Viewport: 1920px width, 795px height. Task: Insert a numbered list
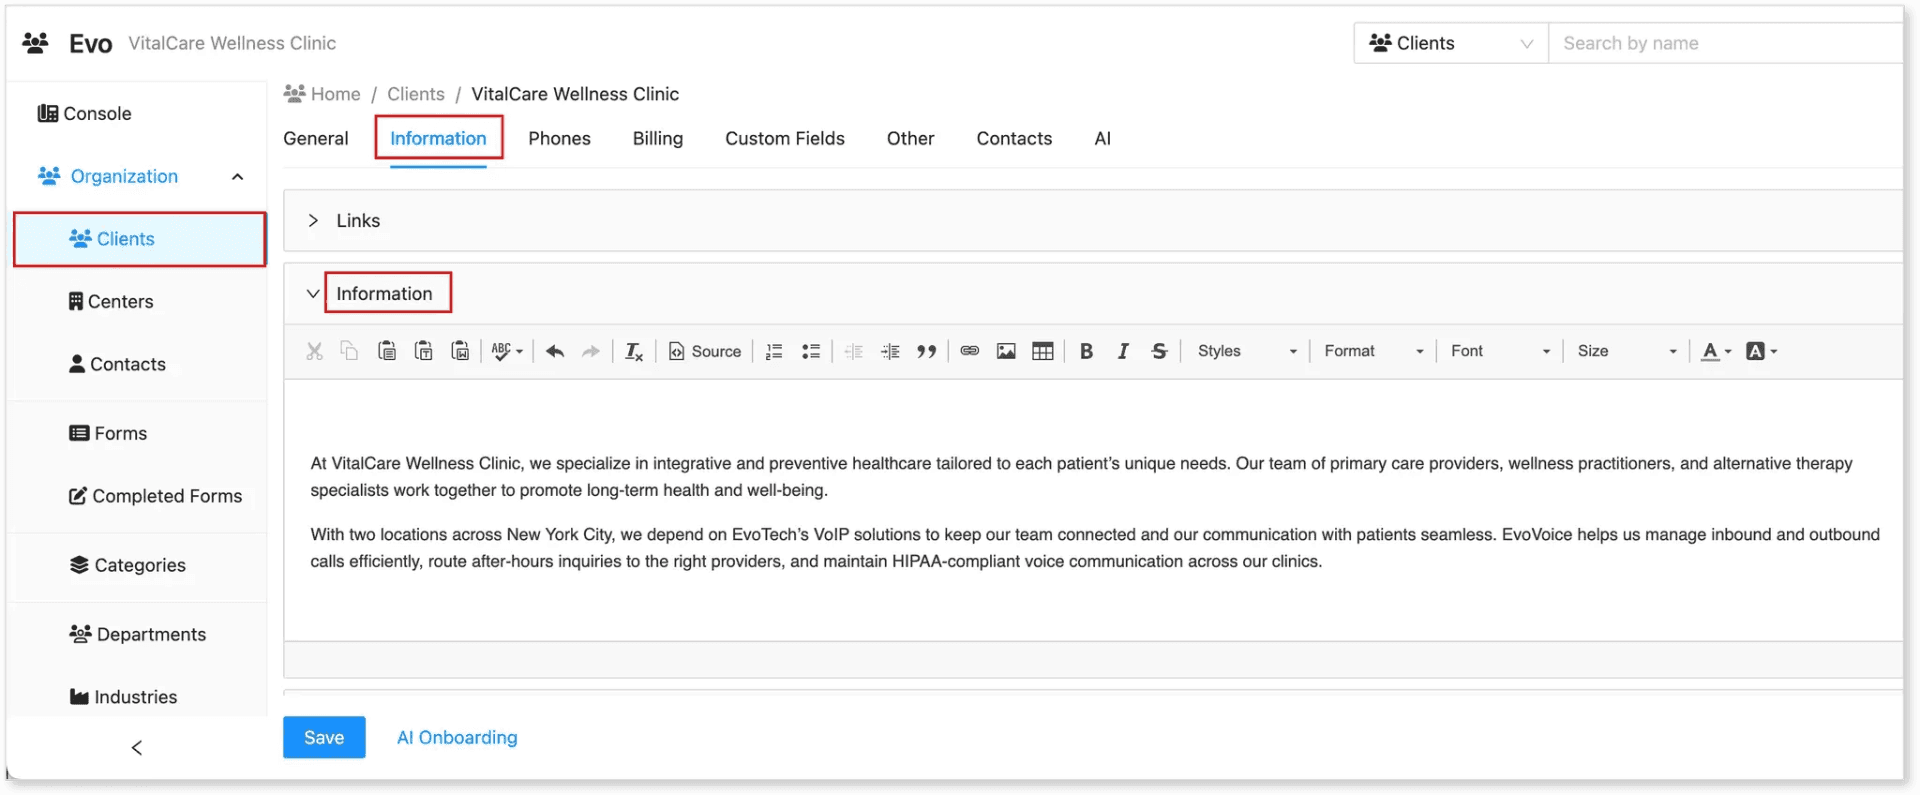(x=774, y=351)
